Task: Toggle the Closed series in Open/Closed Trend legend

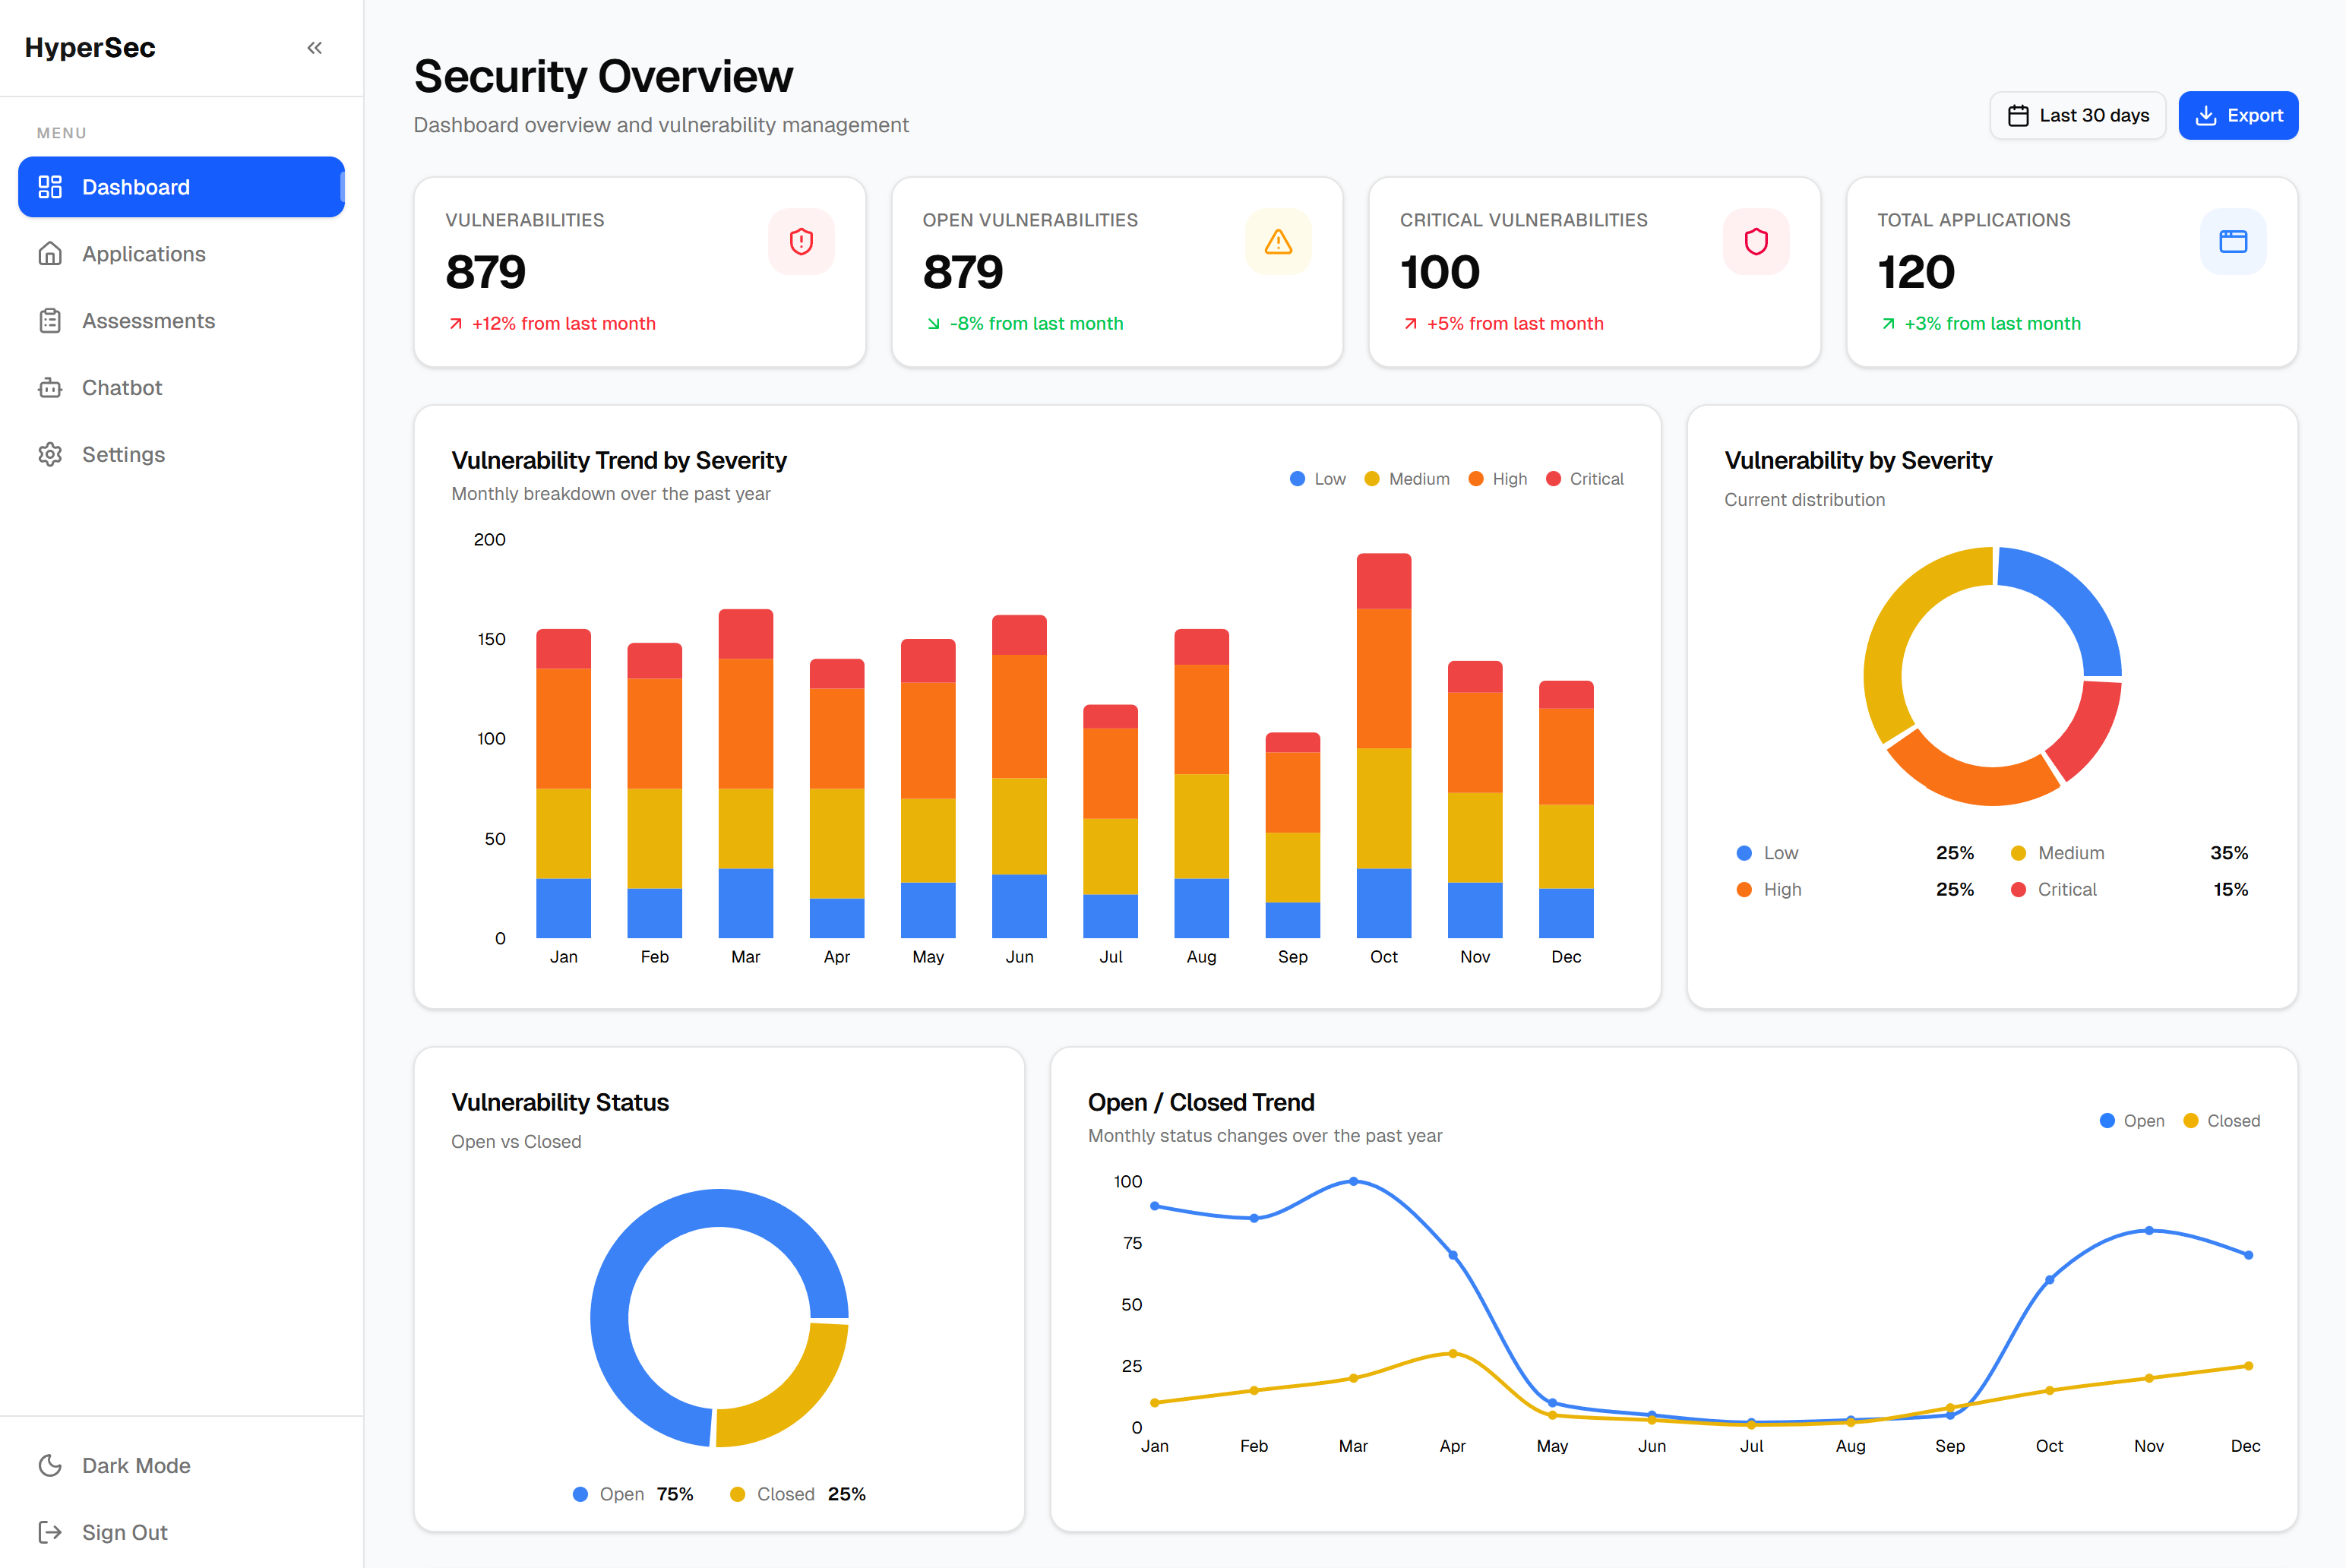Action: pos(2221,1120)
